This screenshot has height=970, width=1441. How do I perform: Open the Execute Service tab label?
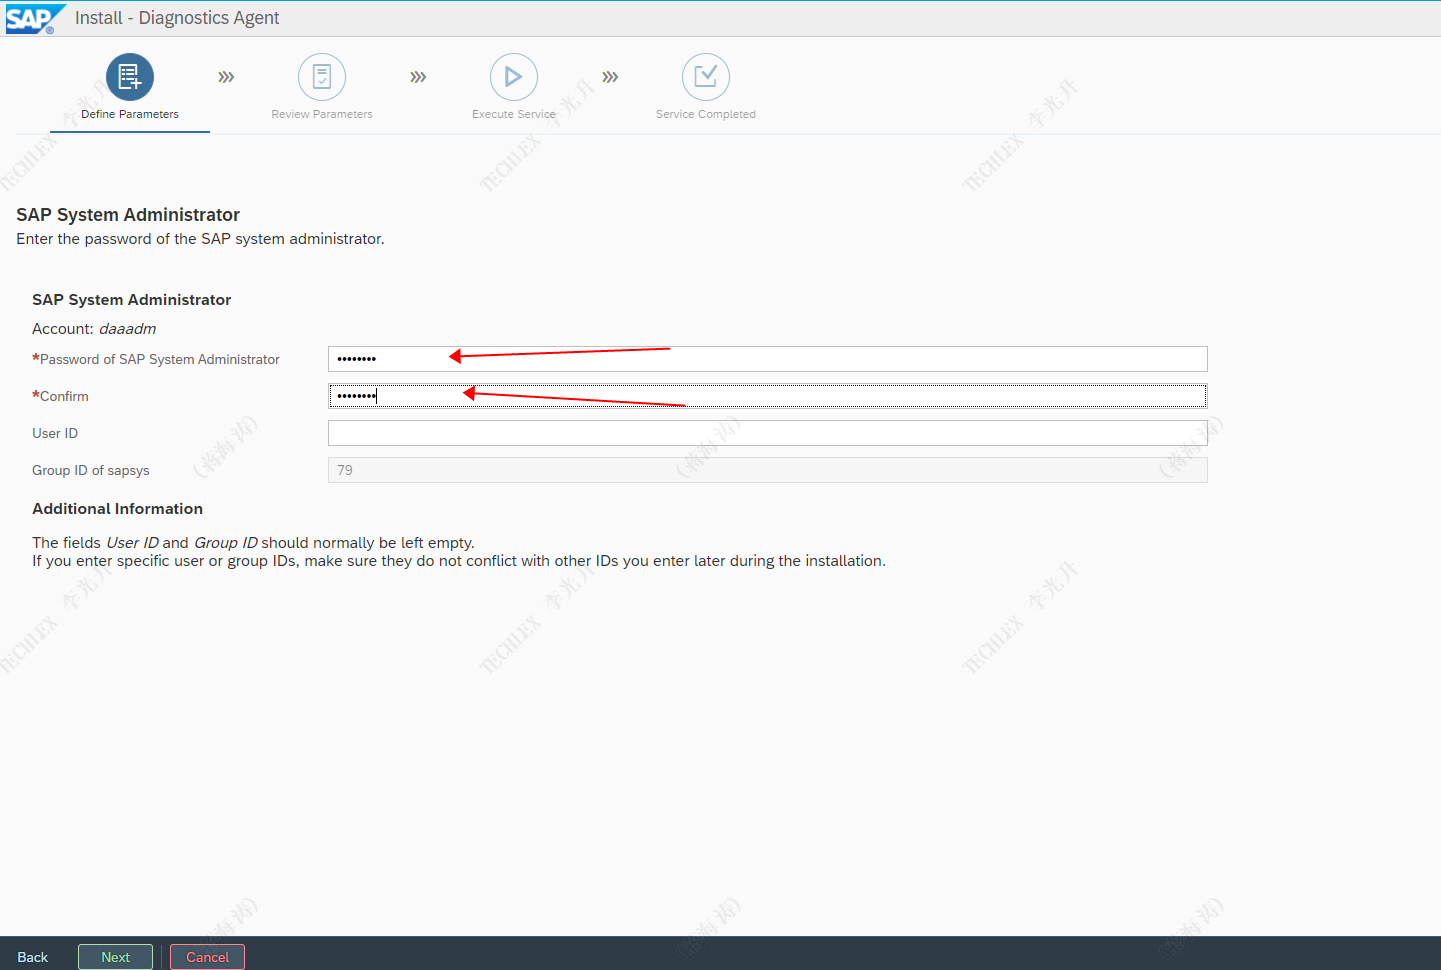click(x=514, y=114)
